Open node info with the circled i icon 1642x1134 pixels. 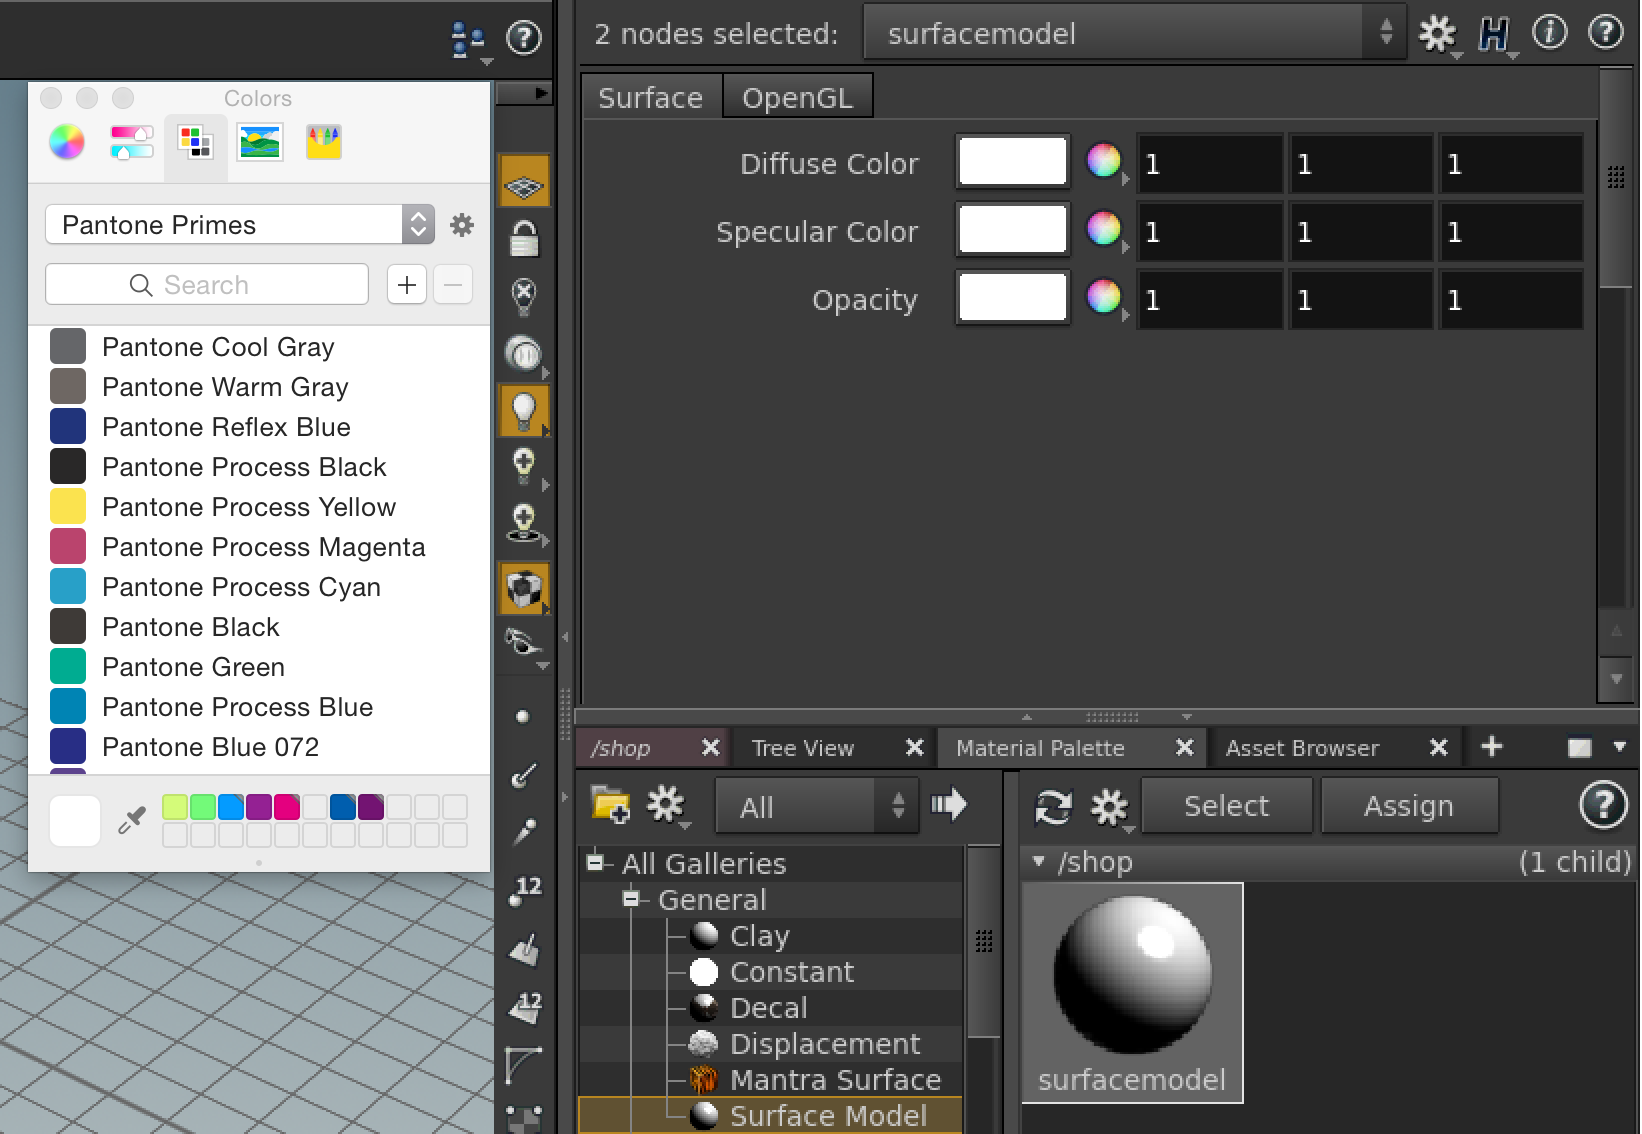coord(1549,33)
